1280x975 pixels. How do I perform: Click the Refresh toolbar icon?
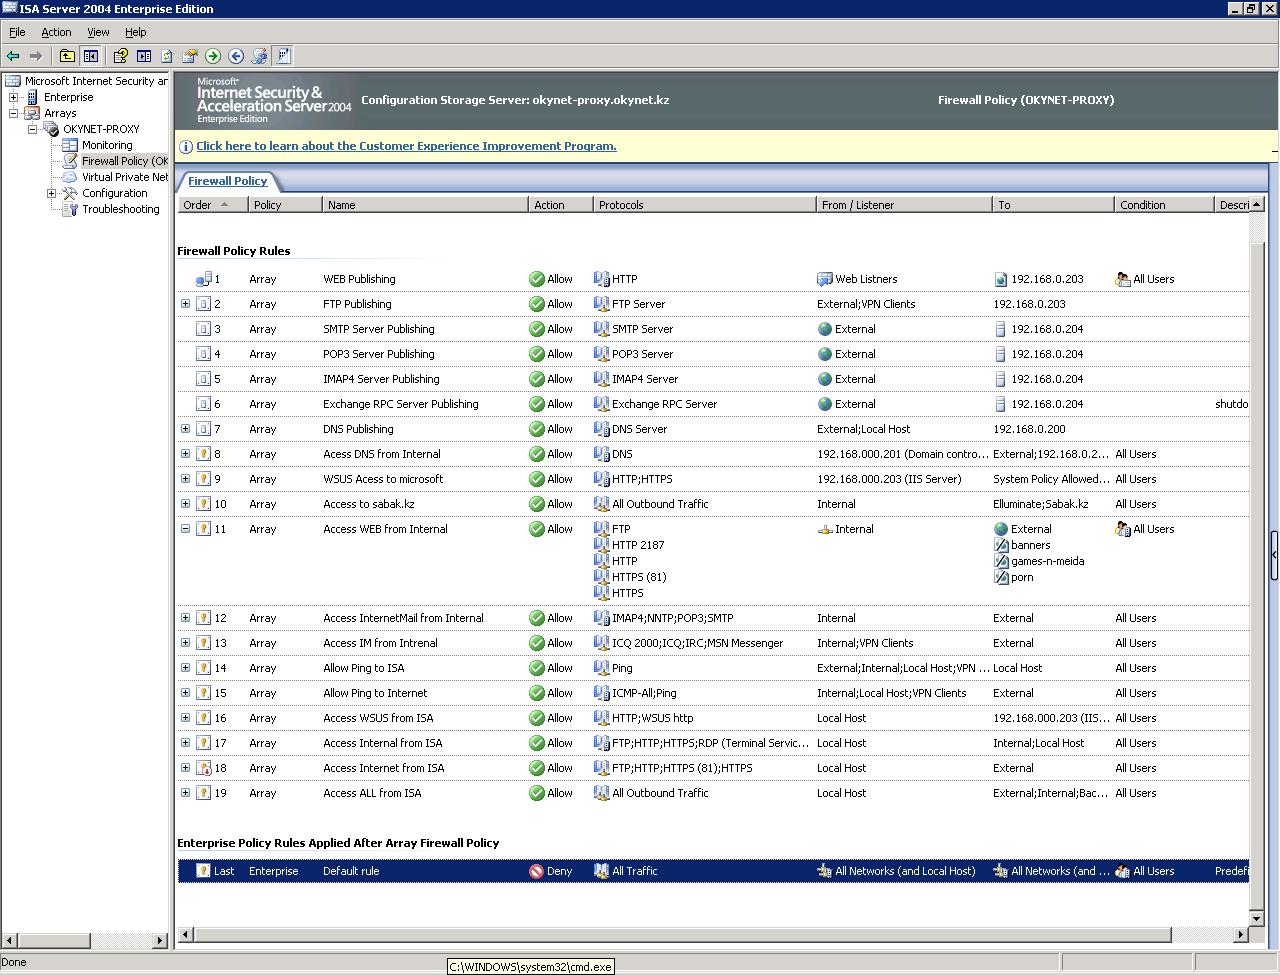click(x=167, y=56)
